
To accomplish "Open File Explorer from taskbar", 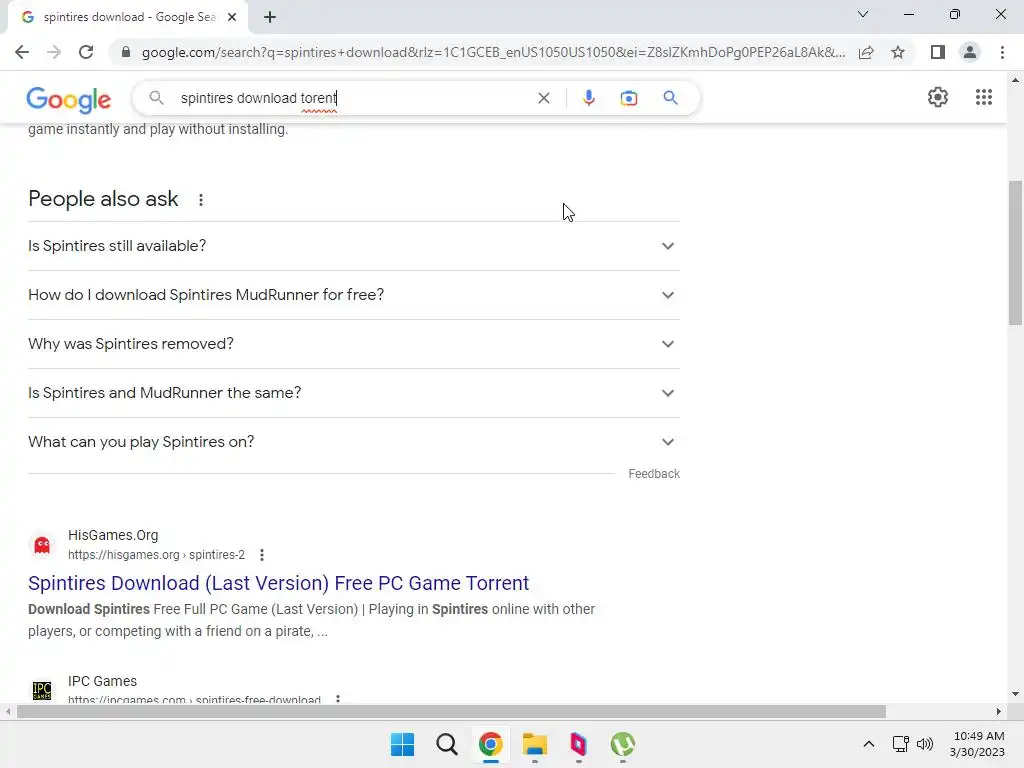I will pyautogui.click(x=535, y=744).
